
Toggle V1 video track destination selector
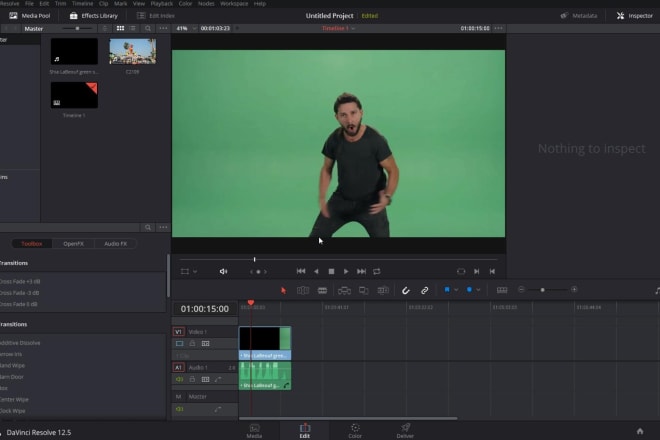click(178, 332)
